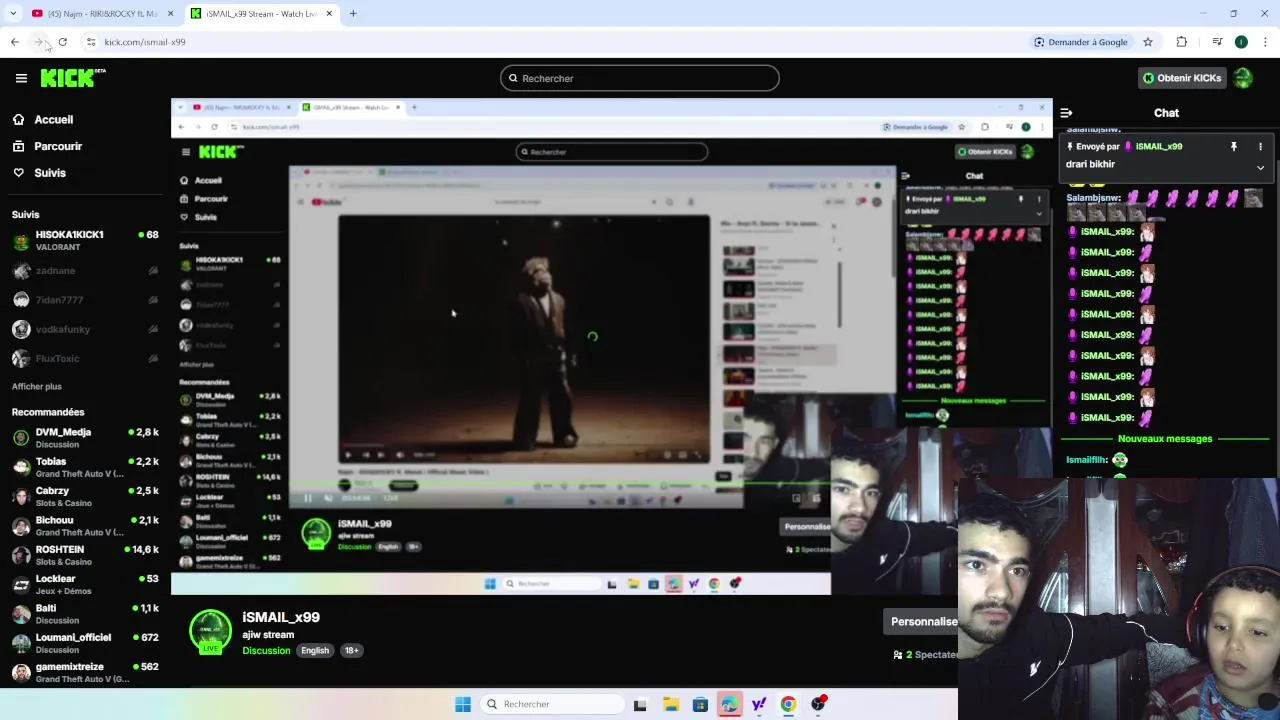The height and width of the screenshot is (720, 1280).
Task: Click the Personnaliser button
Action: [922, 621]
